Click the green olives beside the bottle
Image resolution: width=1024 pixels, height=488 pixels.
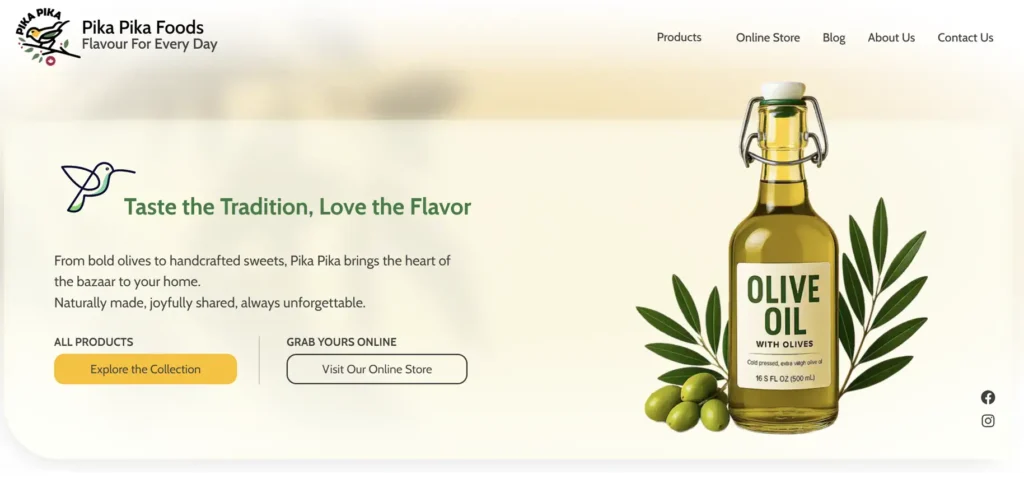coord(687,402)
